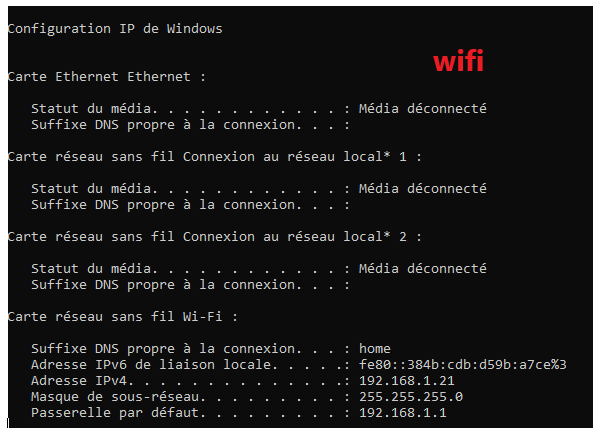Click Média déconnecté under réseau local* 2
The image size is (595, 432).
[x=422, y=269]
